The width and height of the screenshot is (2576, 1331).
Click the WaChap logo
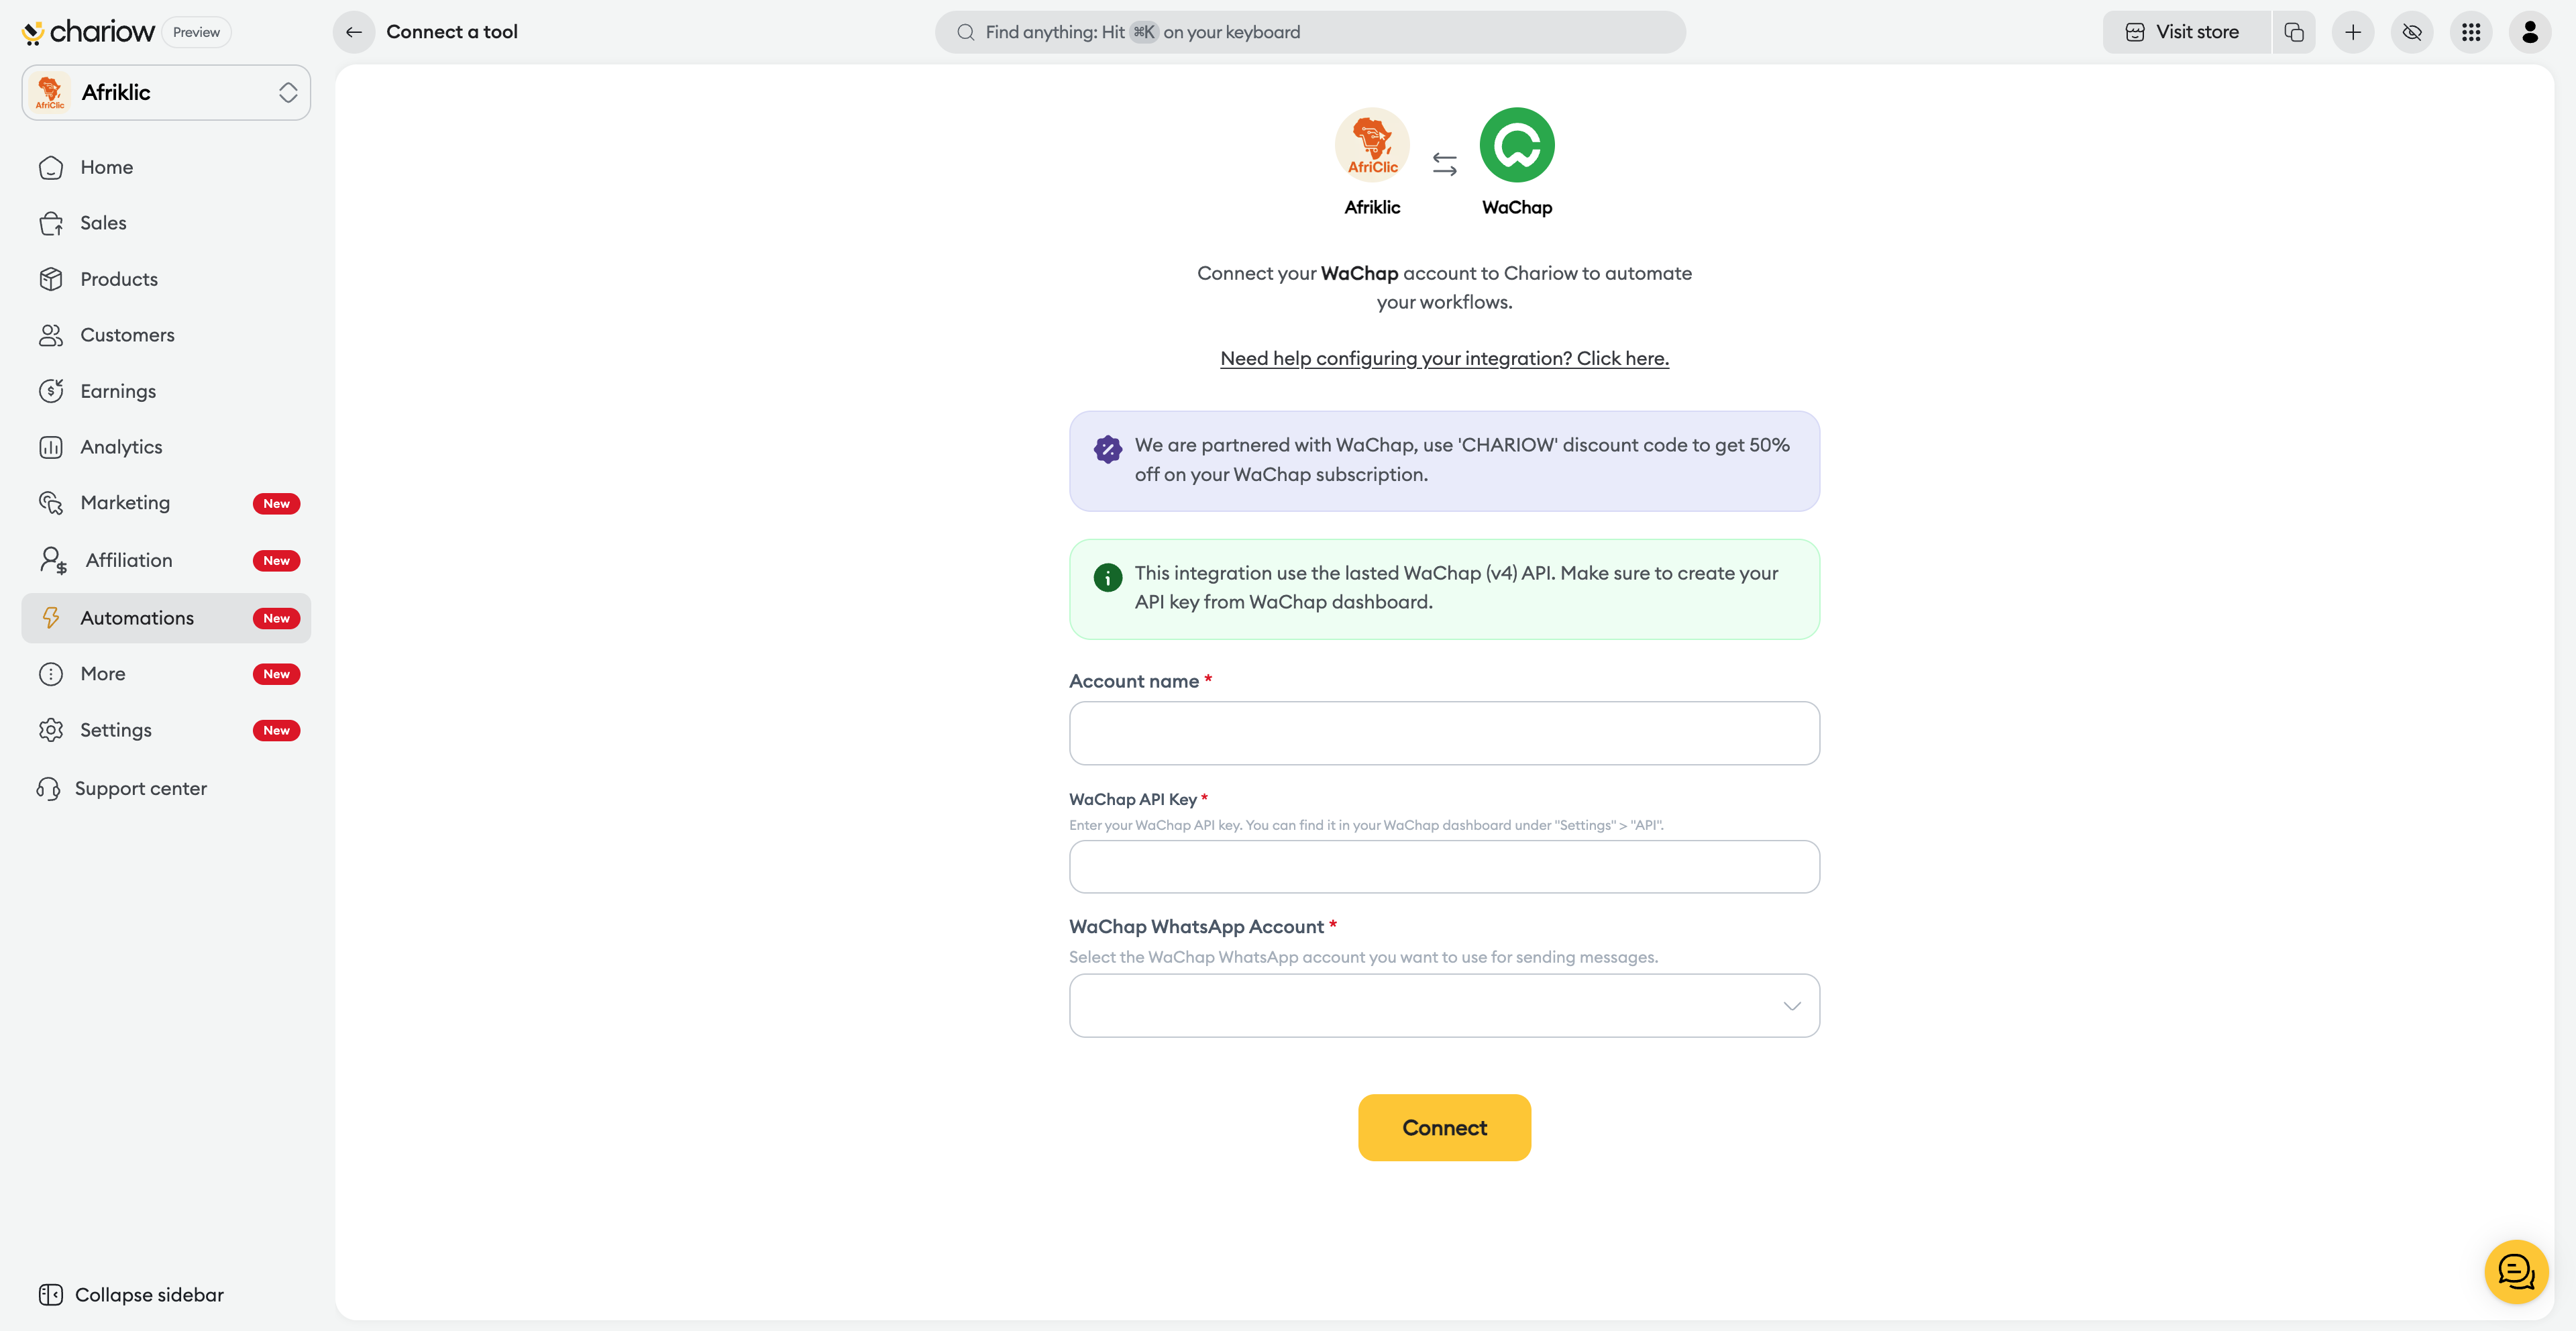pyautogui.click(x=1516, y=145)
